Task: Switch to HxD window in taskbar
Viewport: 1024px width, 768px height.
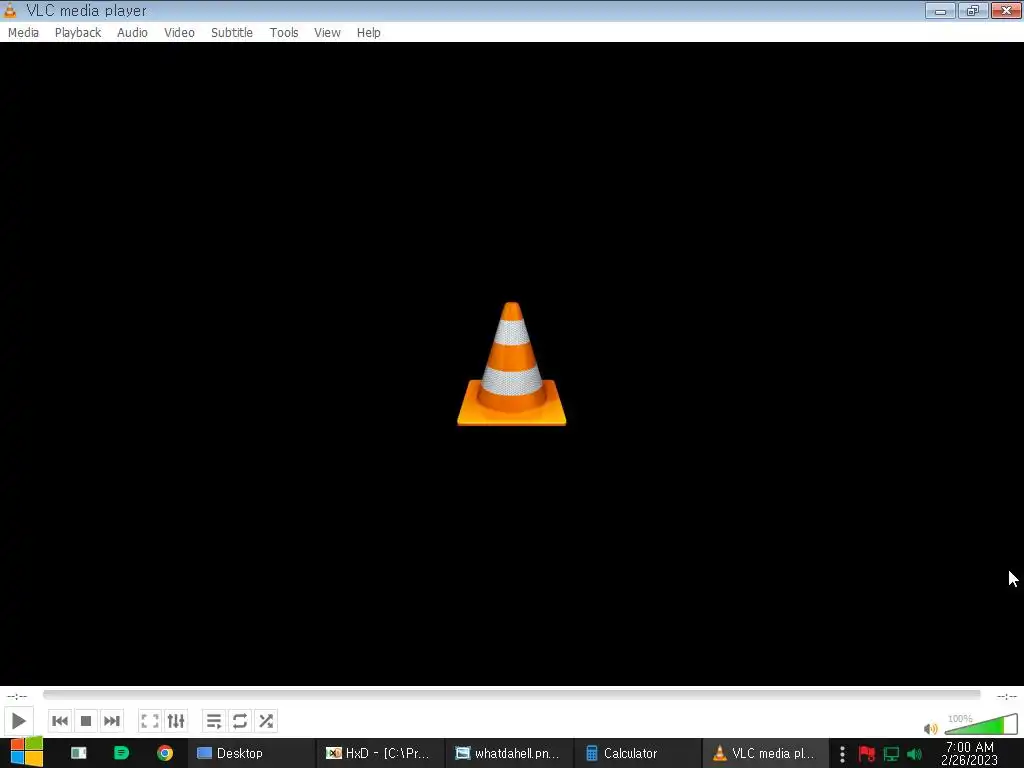Action: click(379, 753)
